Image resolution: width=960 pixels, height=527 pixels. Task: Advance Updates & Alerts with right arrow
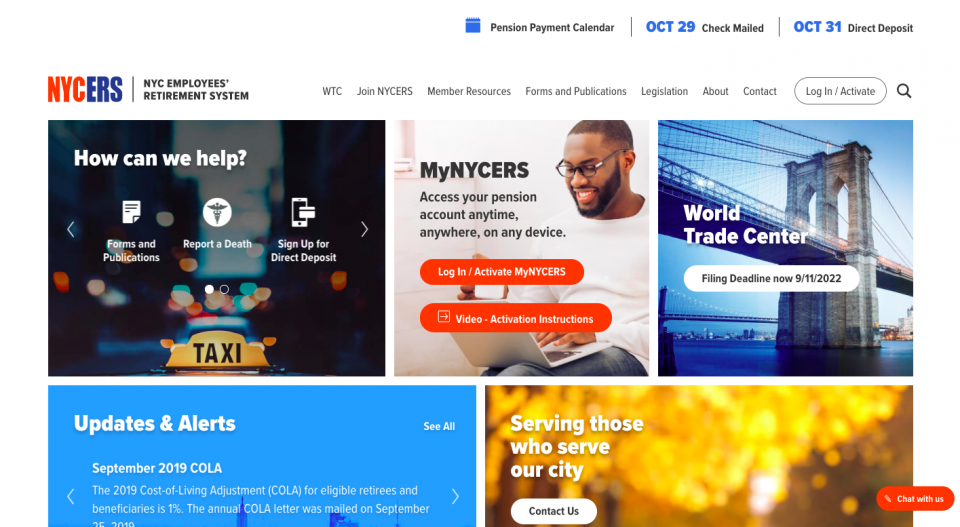click(x=455, y=496)
